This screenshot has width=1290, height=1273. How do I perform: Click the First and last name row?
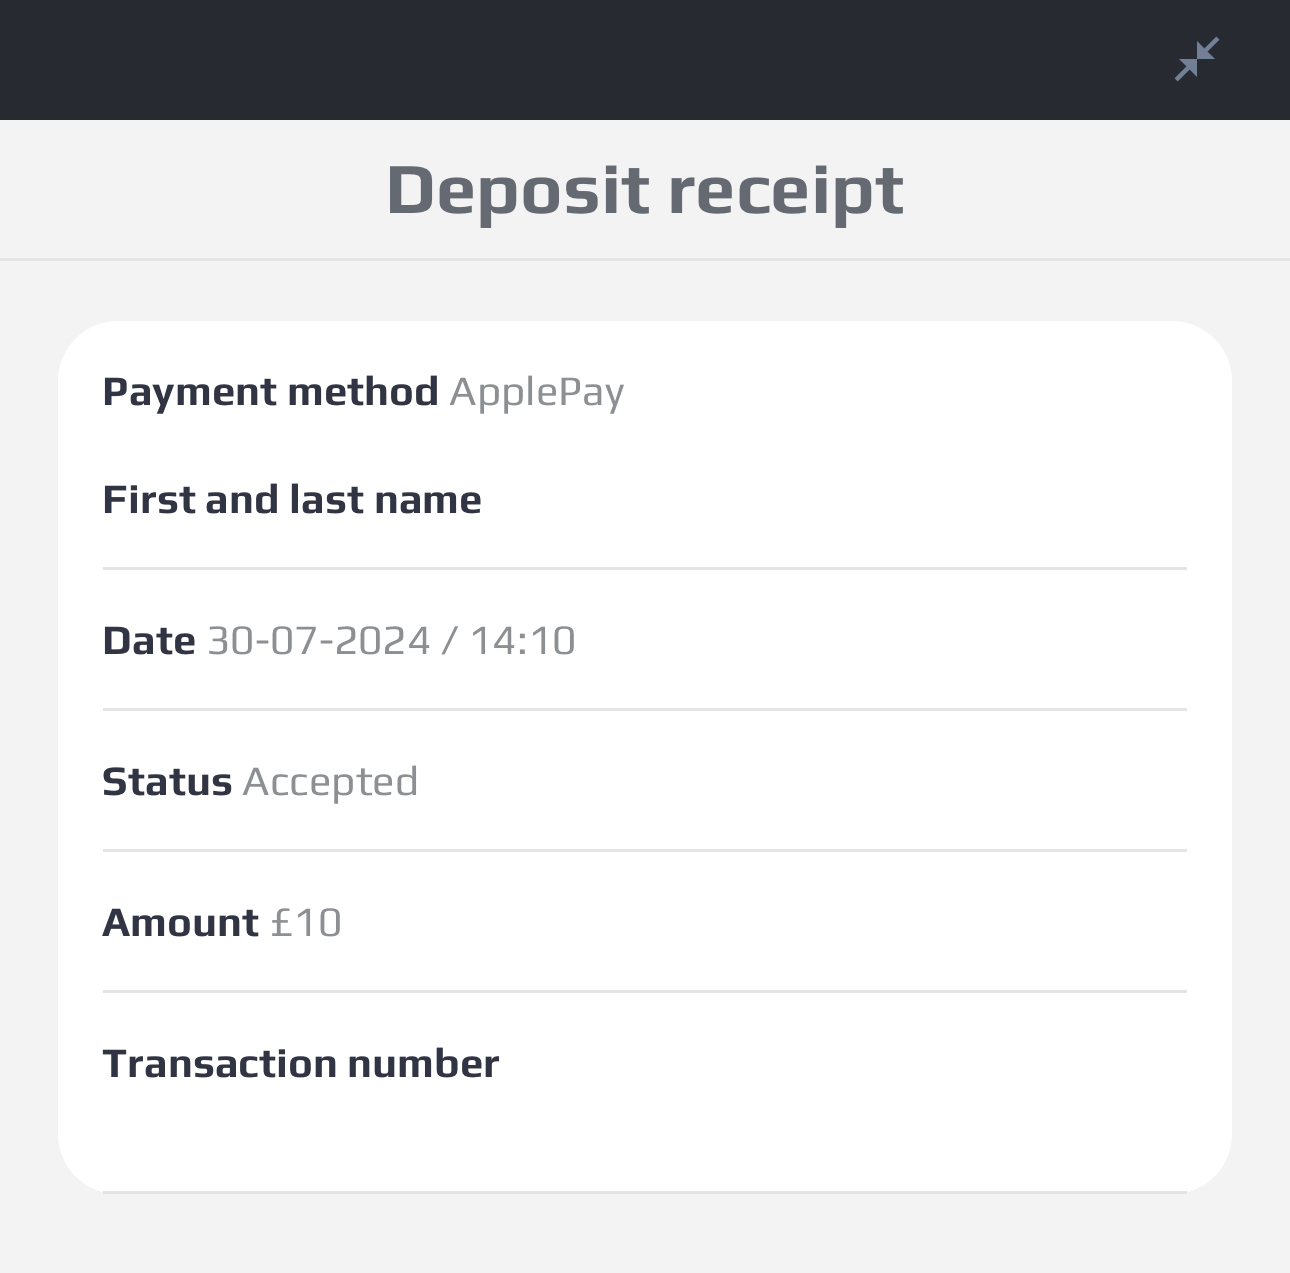point(292,499)
